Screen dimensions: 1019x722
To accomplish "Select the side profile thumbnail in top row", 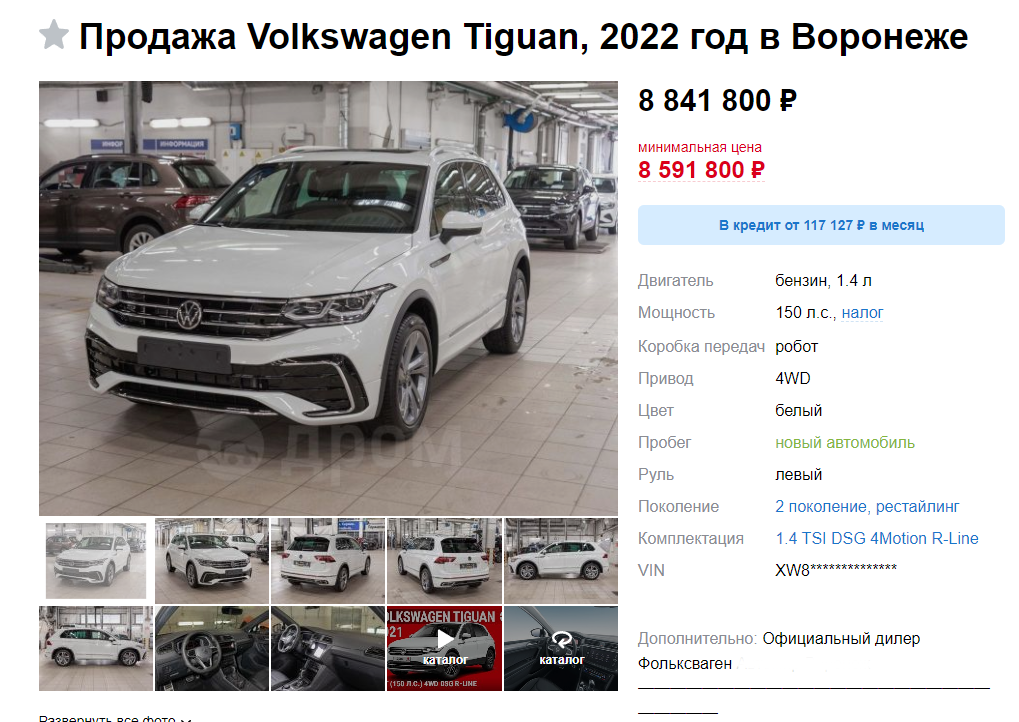I will (x=561, y=561).
